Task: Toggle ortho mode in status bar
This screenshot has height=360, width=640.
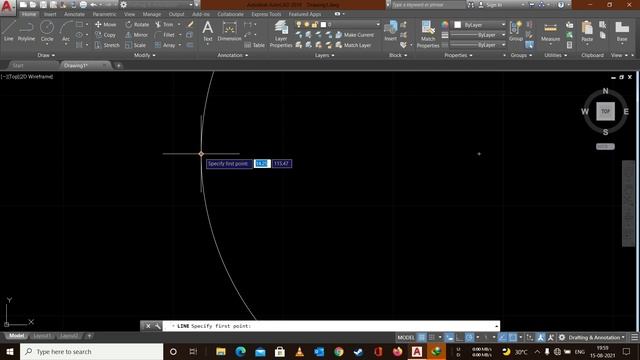Action: [x=460, y=338]
